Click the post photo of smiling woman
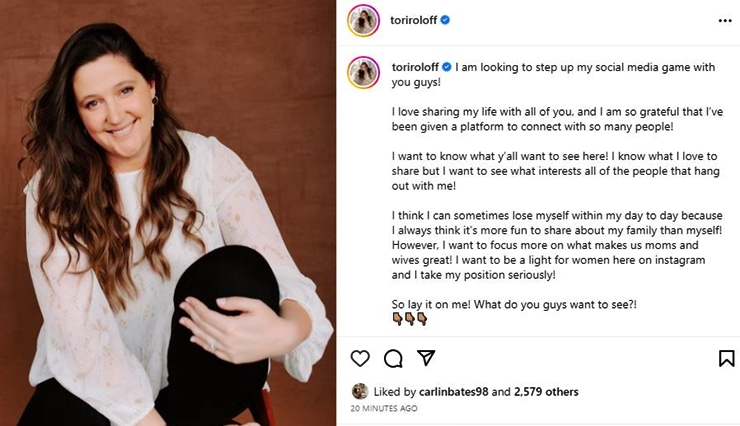 [x=168, y=213]
